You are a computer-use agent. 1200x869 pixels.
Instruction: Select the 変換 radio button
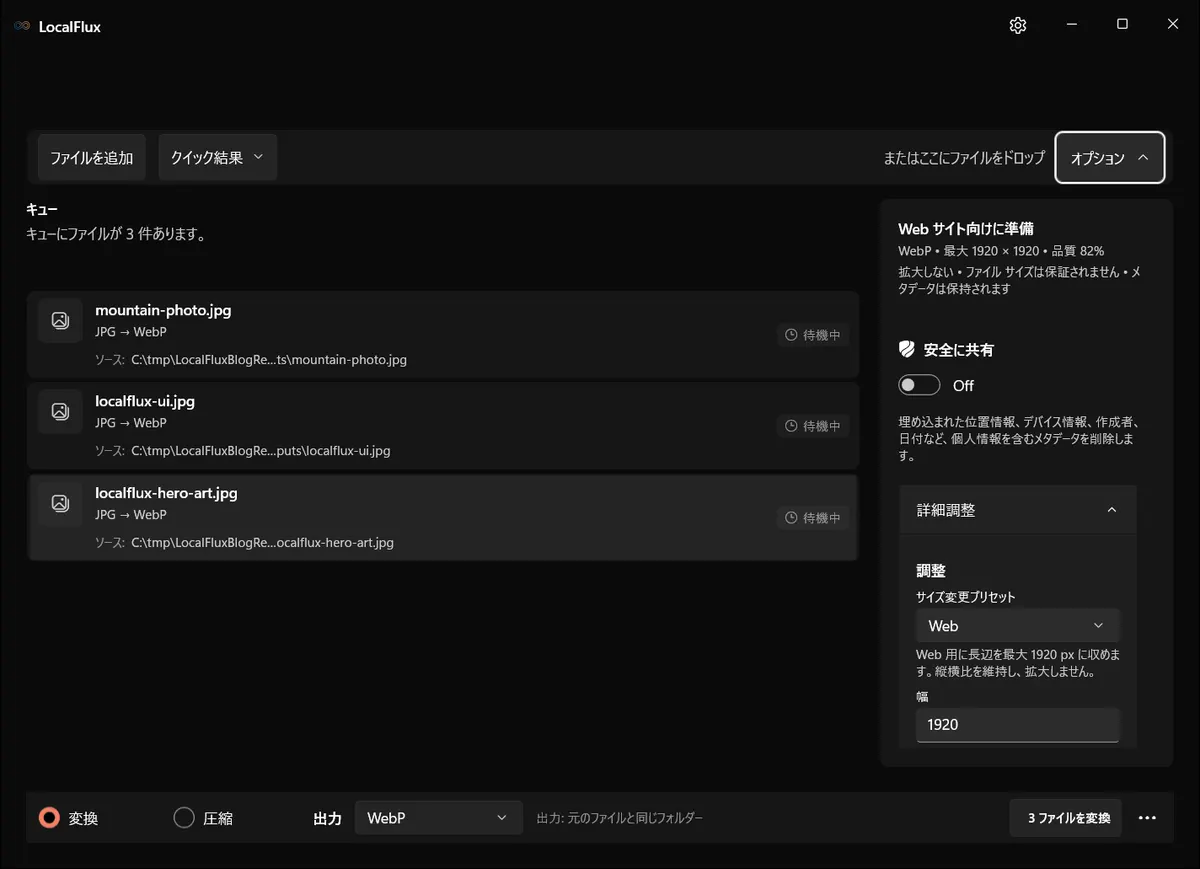pos(49,818)
